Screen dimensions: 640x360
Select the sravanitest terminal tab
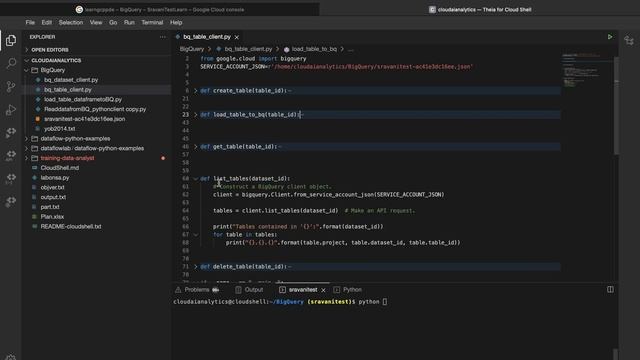point(303,290)
